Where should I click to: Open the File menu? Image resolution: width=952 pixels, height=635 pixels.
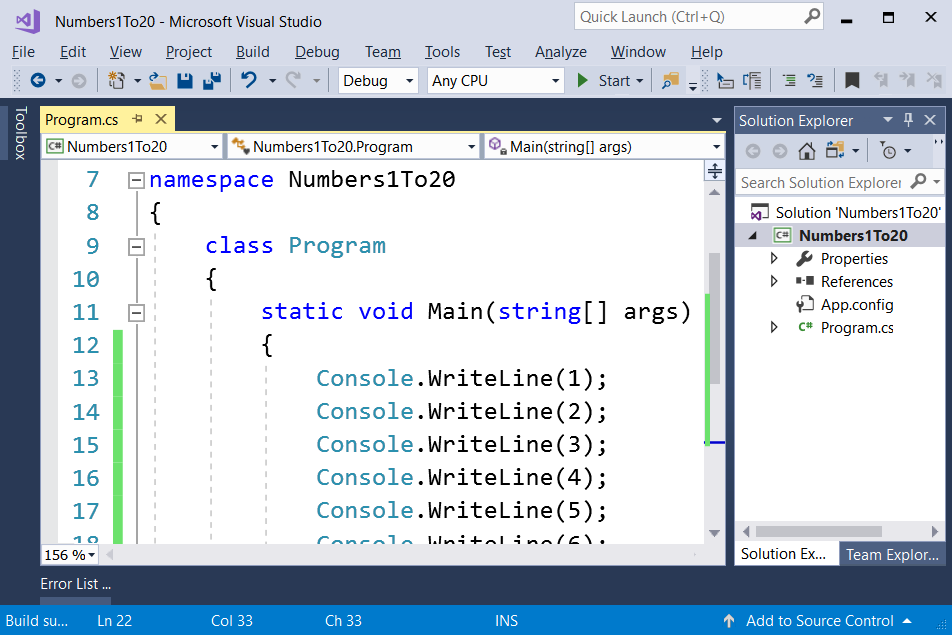click(x=24, y=52)
